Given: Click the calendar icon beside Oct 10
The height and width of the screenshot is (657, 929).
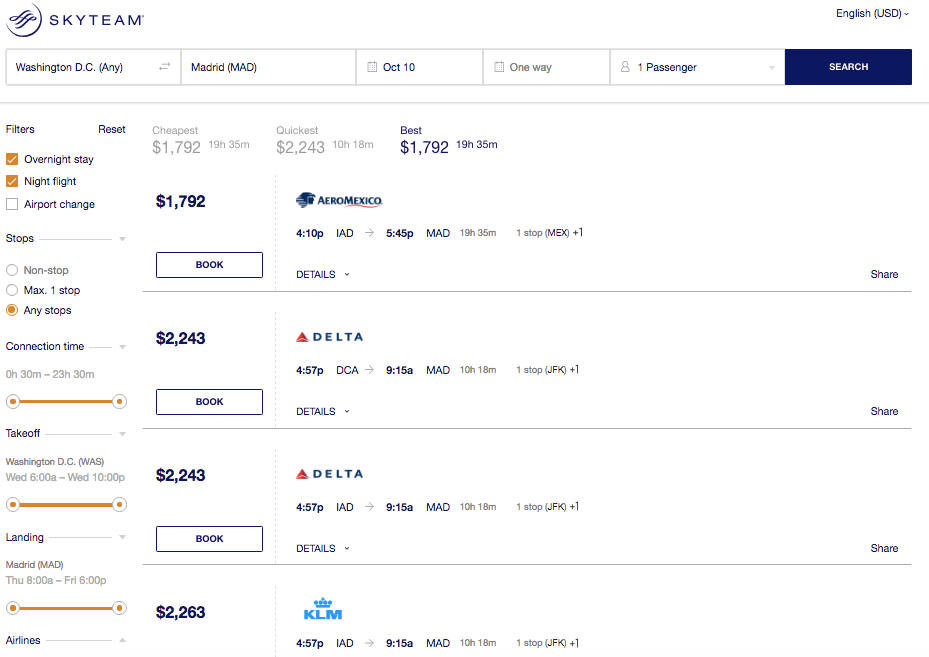Looking at the screenshot, I should pyautogui.click(x=371, y=66).
